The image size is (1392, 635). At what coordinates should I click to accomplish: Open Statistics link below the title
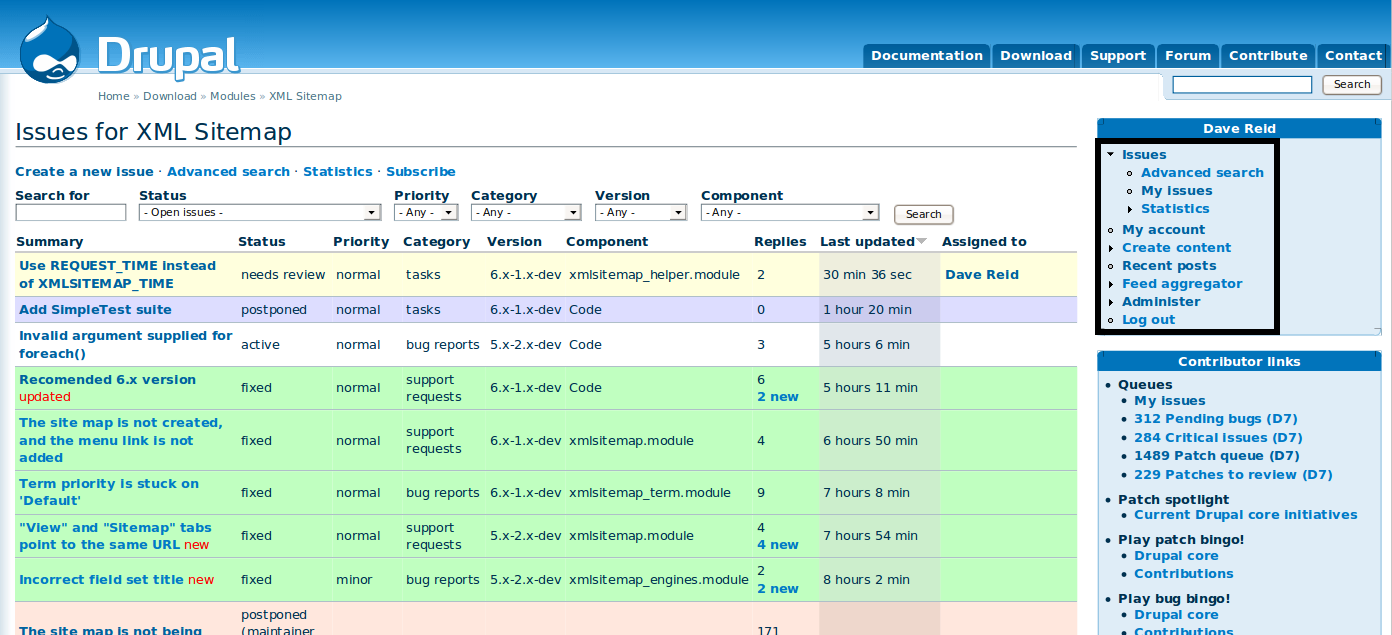click(x=338, y=172)
